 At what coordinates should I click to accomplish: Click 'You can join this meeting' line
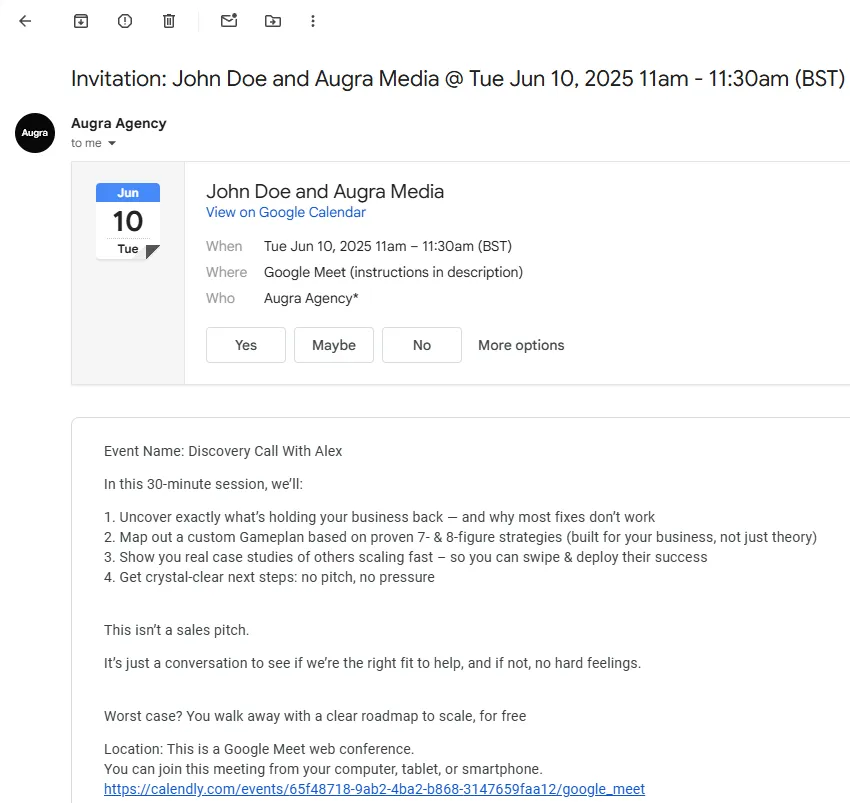coord(323,769)
